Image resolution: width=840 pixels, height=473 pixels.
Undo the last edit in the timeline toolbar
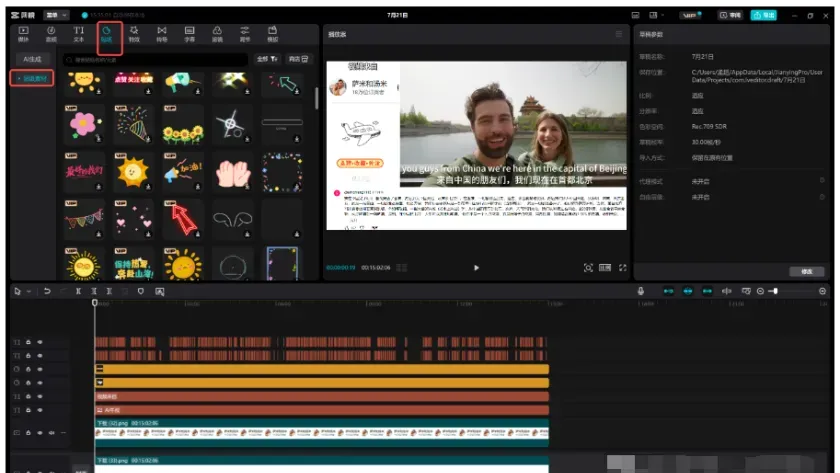(x=47, y=291)
